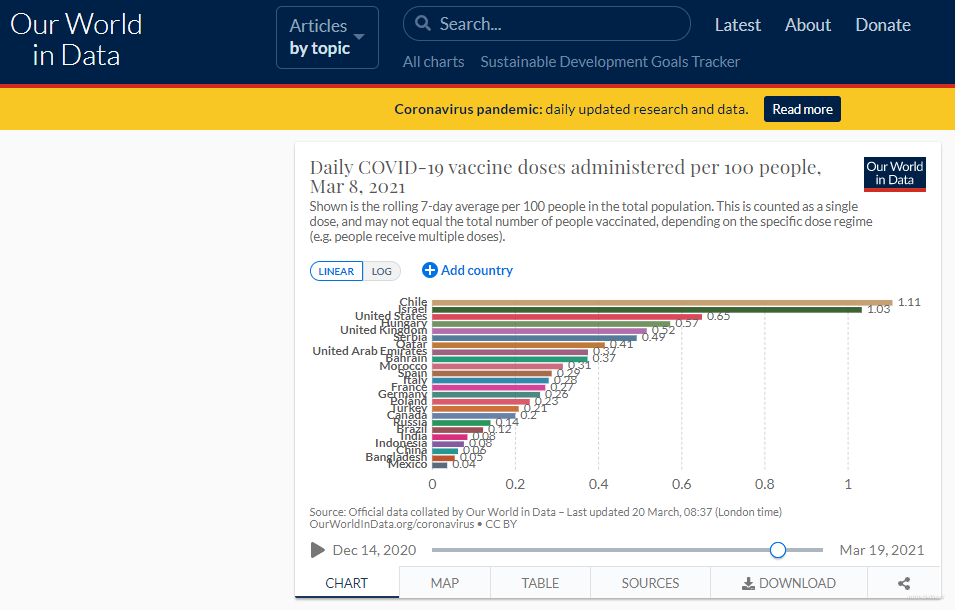Click the OurWorldInData.org/coronavirus text
955x610 pixels.
(x=392, y=524)
